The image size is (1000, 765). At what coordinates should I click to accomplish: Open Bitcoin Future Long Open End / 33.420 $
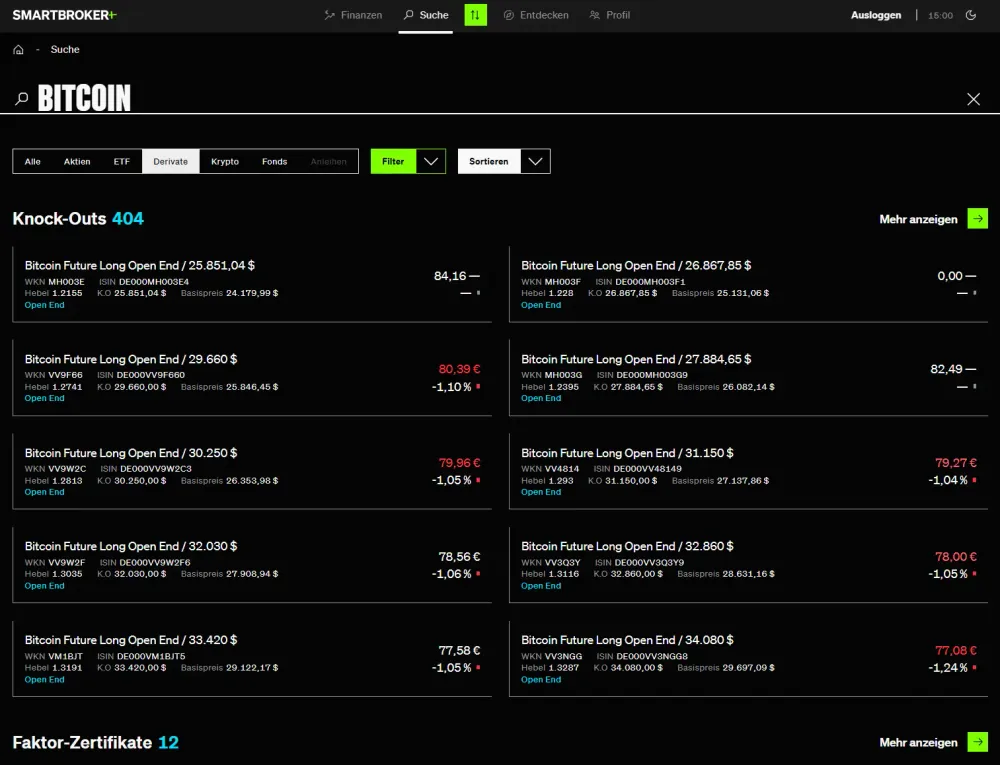(x=252, y=659)
